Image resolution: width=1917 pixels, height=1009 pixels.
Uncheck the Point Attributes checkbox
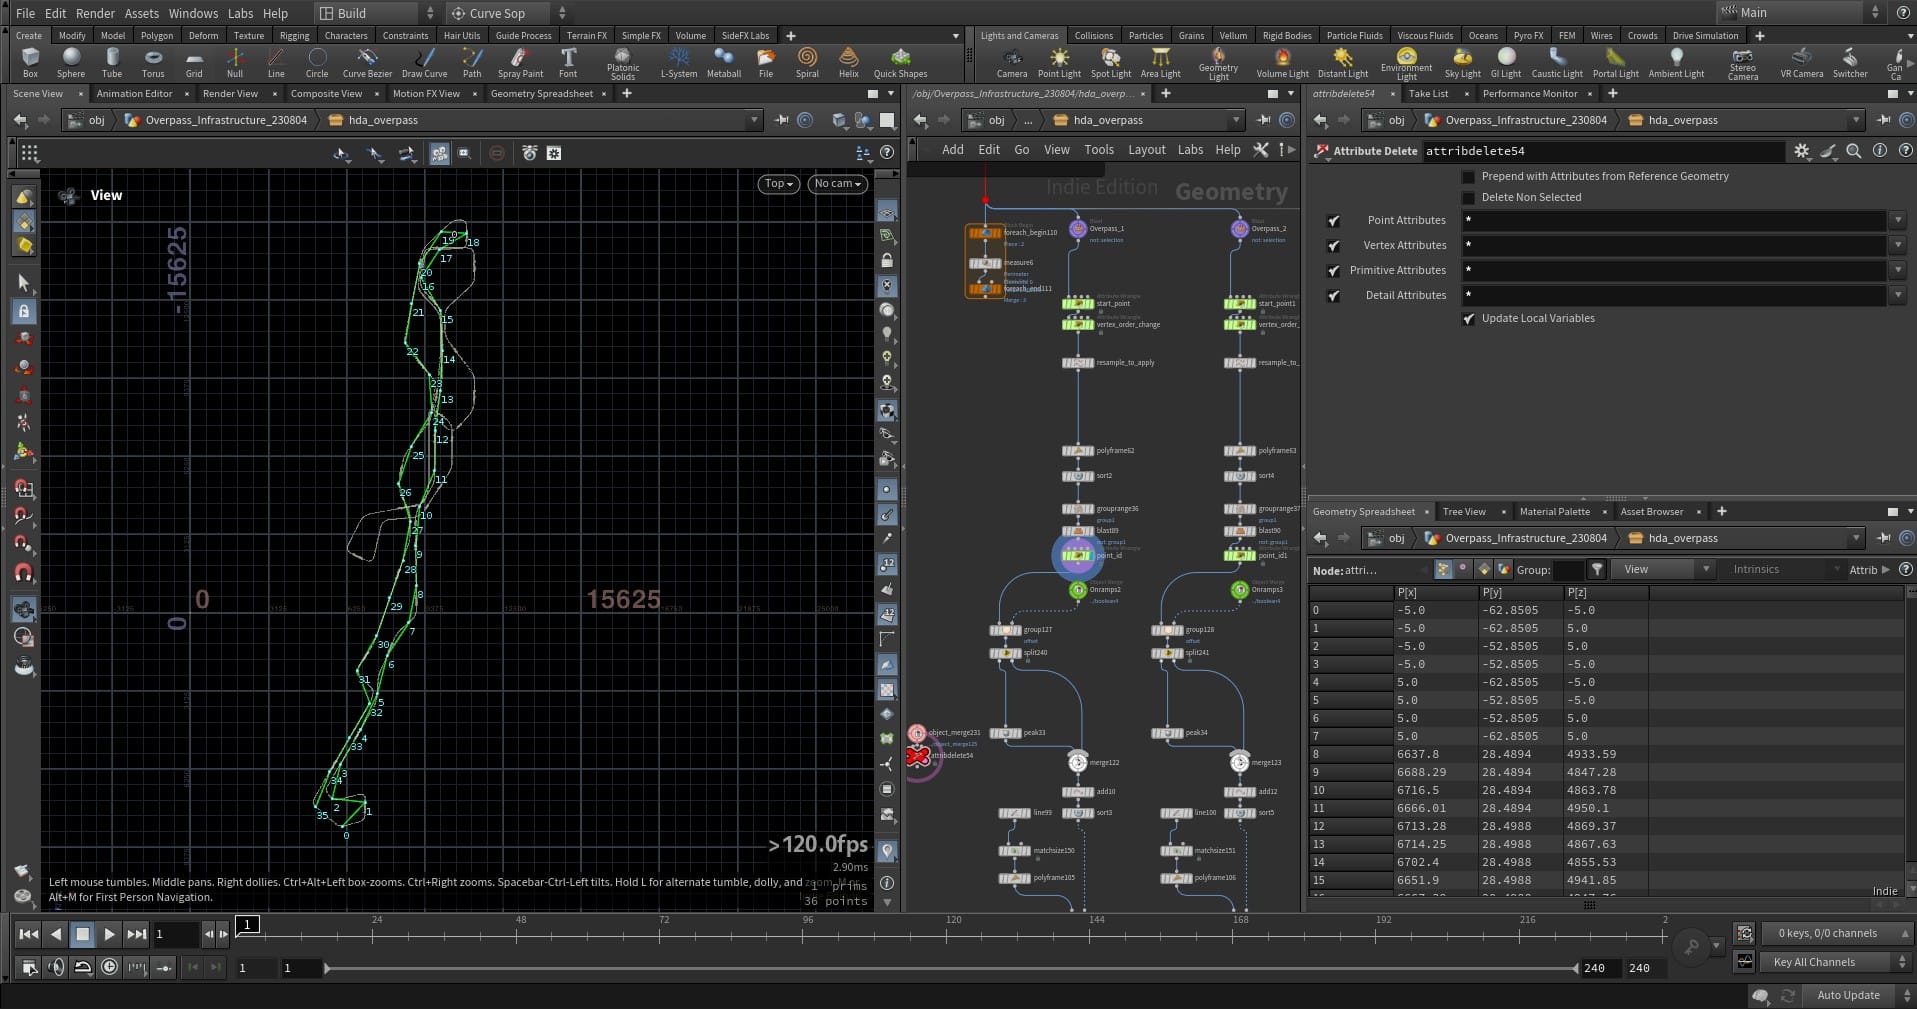(x=1333, y=221)
